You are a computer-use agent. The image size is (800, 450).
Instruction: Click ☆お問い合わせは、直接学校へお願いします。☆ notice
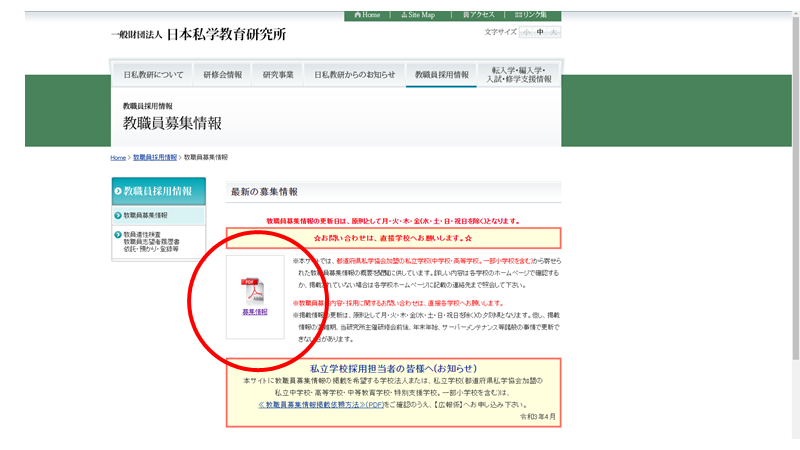(393, 238)
